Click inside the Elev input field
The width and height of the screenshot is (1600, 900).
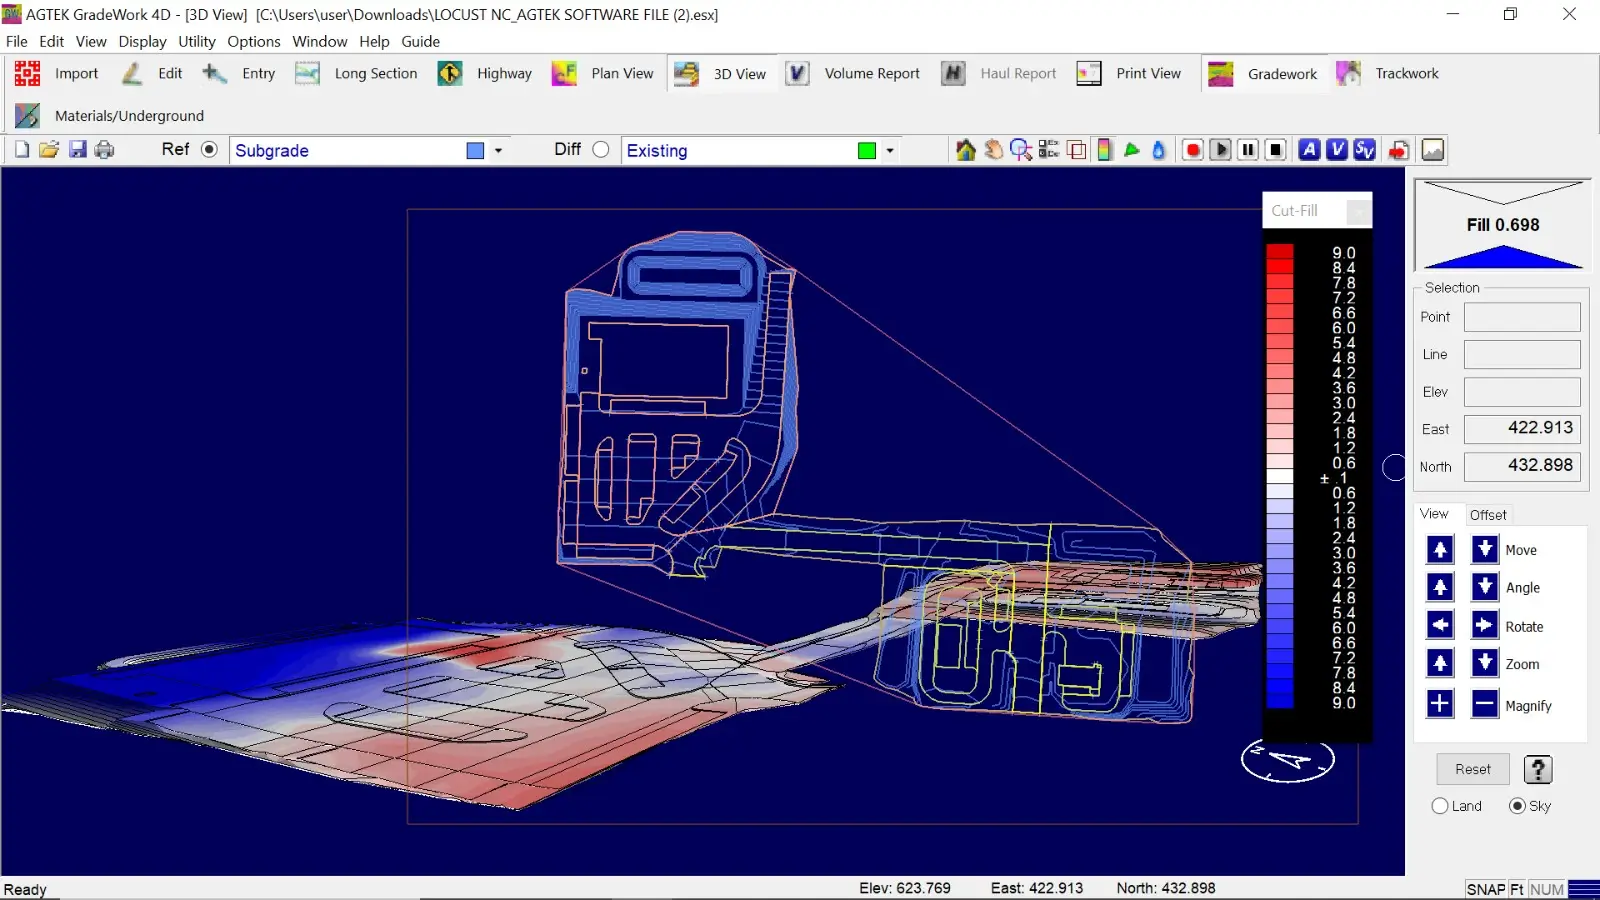[x=1521, y=392]
